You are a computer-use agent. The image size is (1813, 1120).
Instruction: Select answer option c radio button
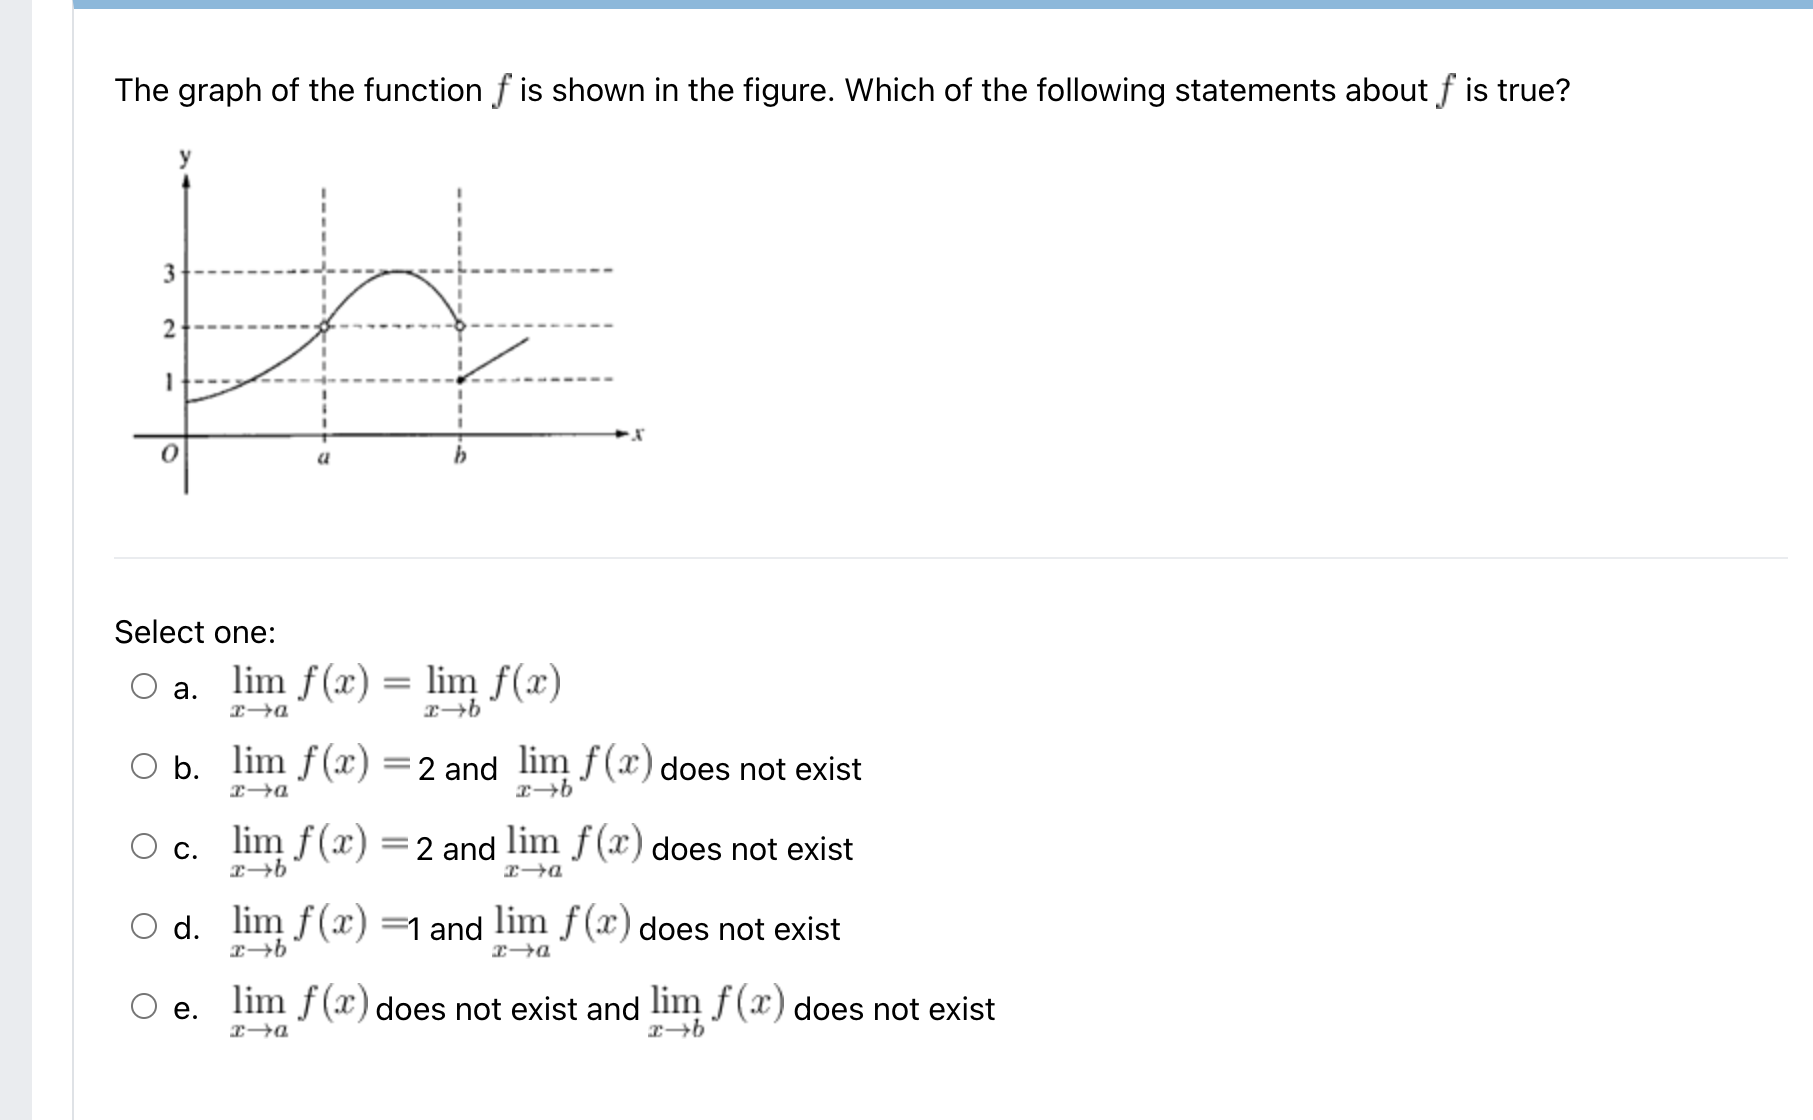point(145,846)
